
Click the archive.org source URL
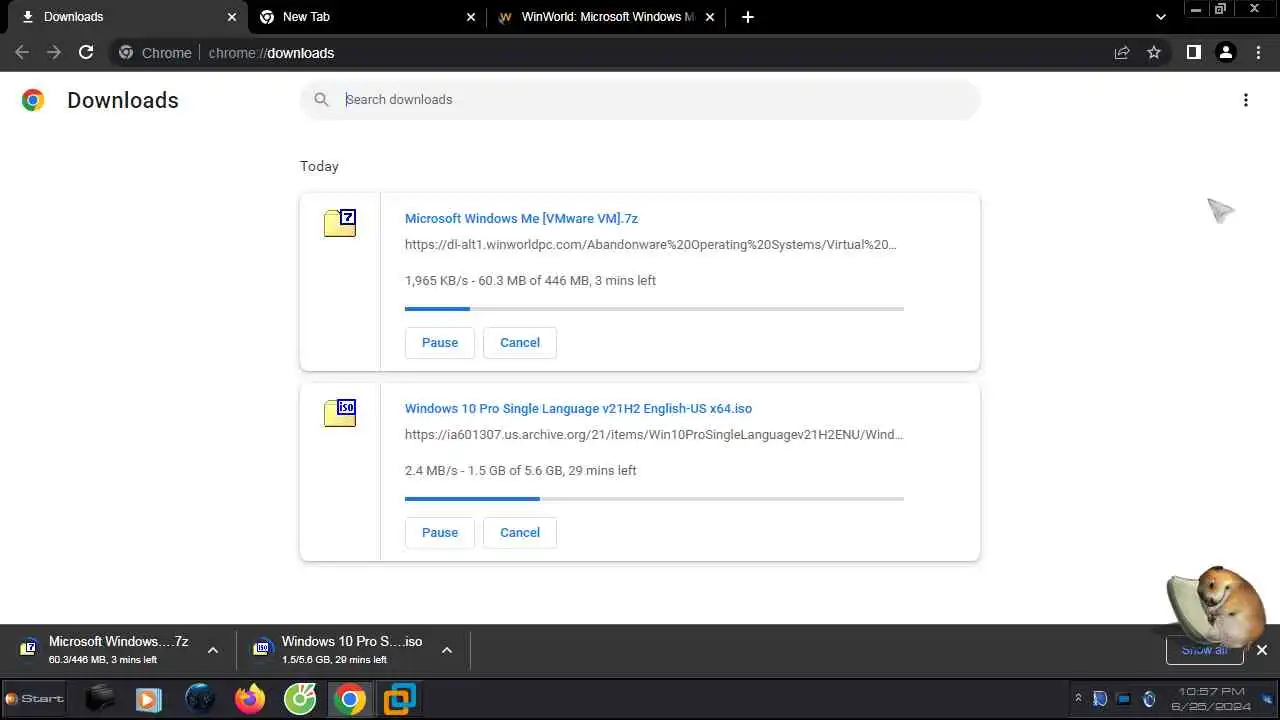pyautogui.click(x=653, y=434)
